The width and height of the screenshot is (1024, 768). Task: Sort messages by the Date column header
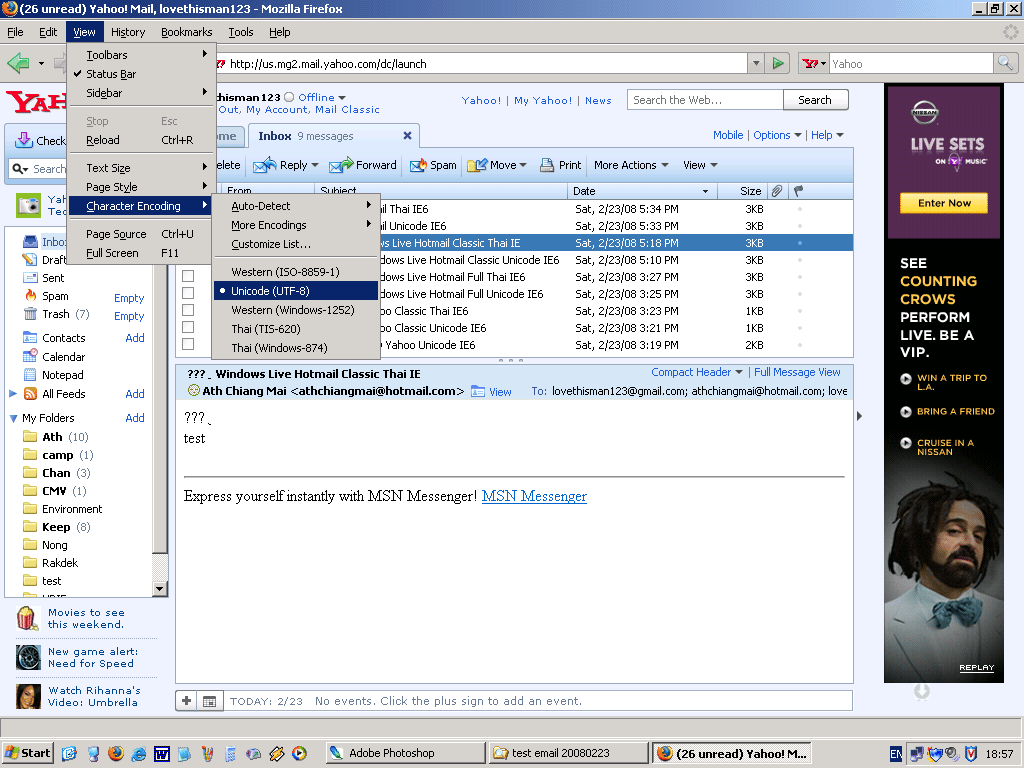[642, 191]
